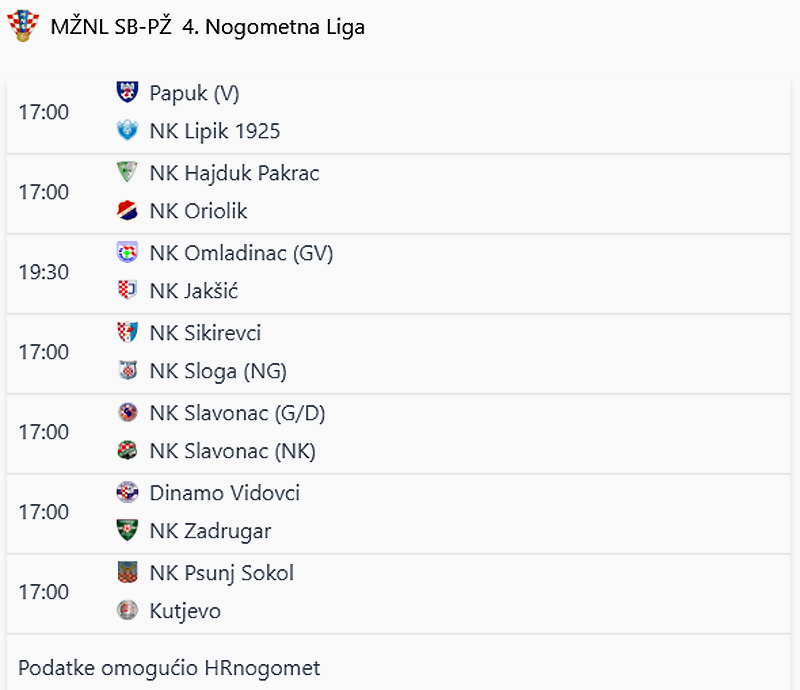Click the Dinamo Vidovci round crest
The image size is (800, 690).
coord(127,492)
